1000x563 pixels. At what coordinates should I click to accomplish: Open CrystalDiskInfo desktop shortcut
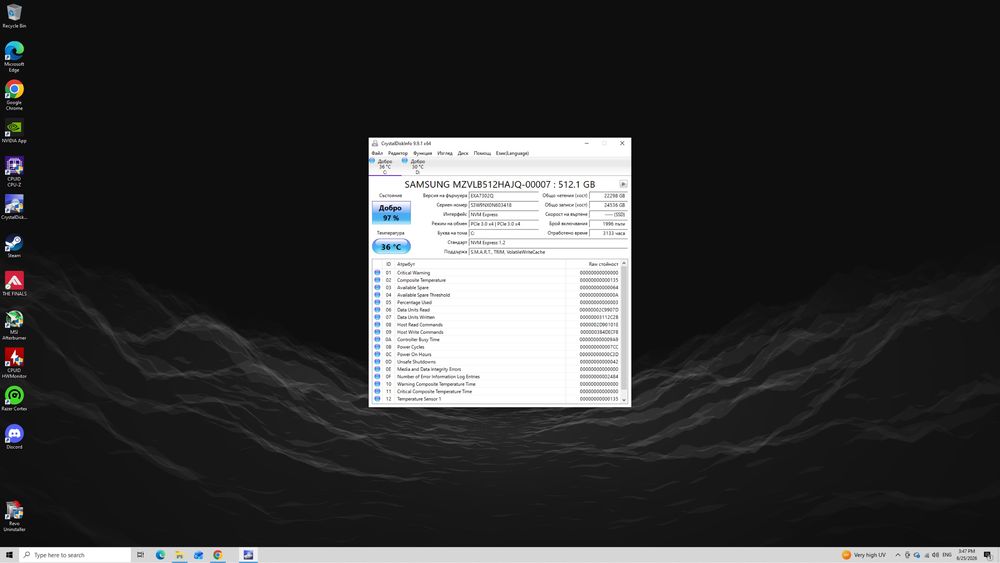pyautogui.click(x=14, y=207)
